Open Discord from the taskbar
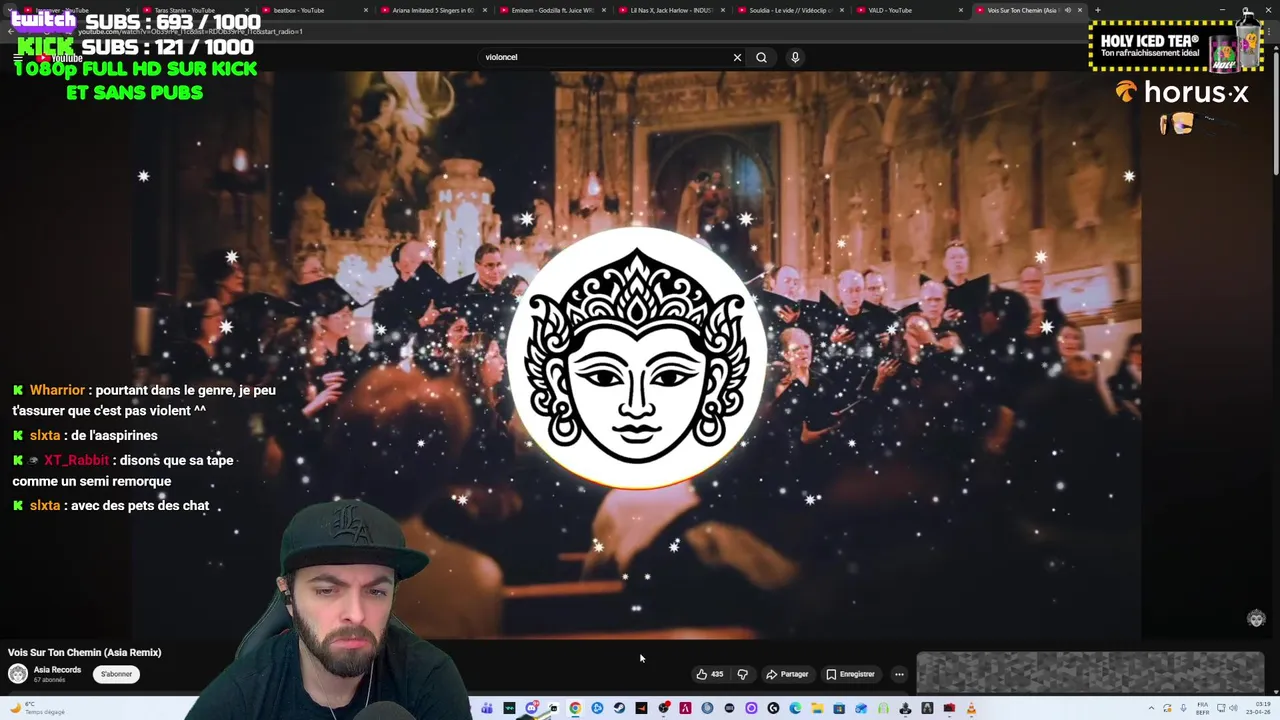The height and width of the screenshot is (720, 1280). [x=532, y=708]
